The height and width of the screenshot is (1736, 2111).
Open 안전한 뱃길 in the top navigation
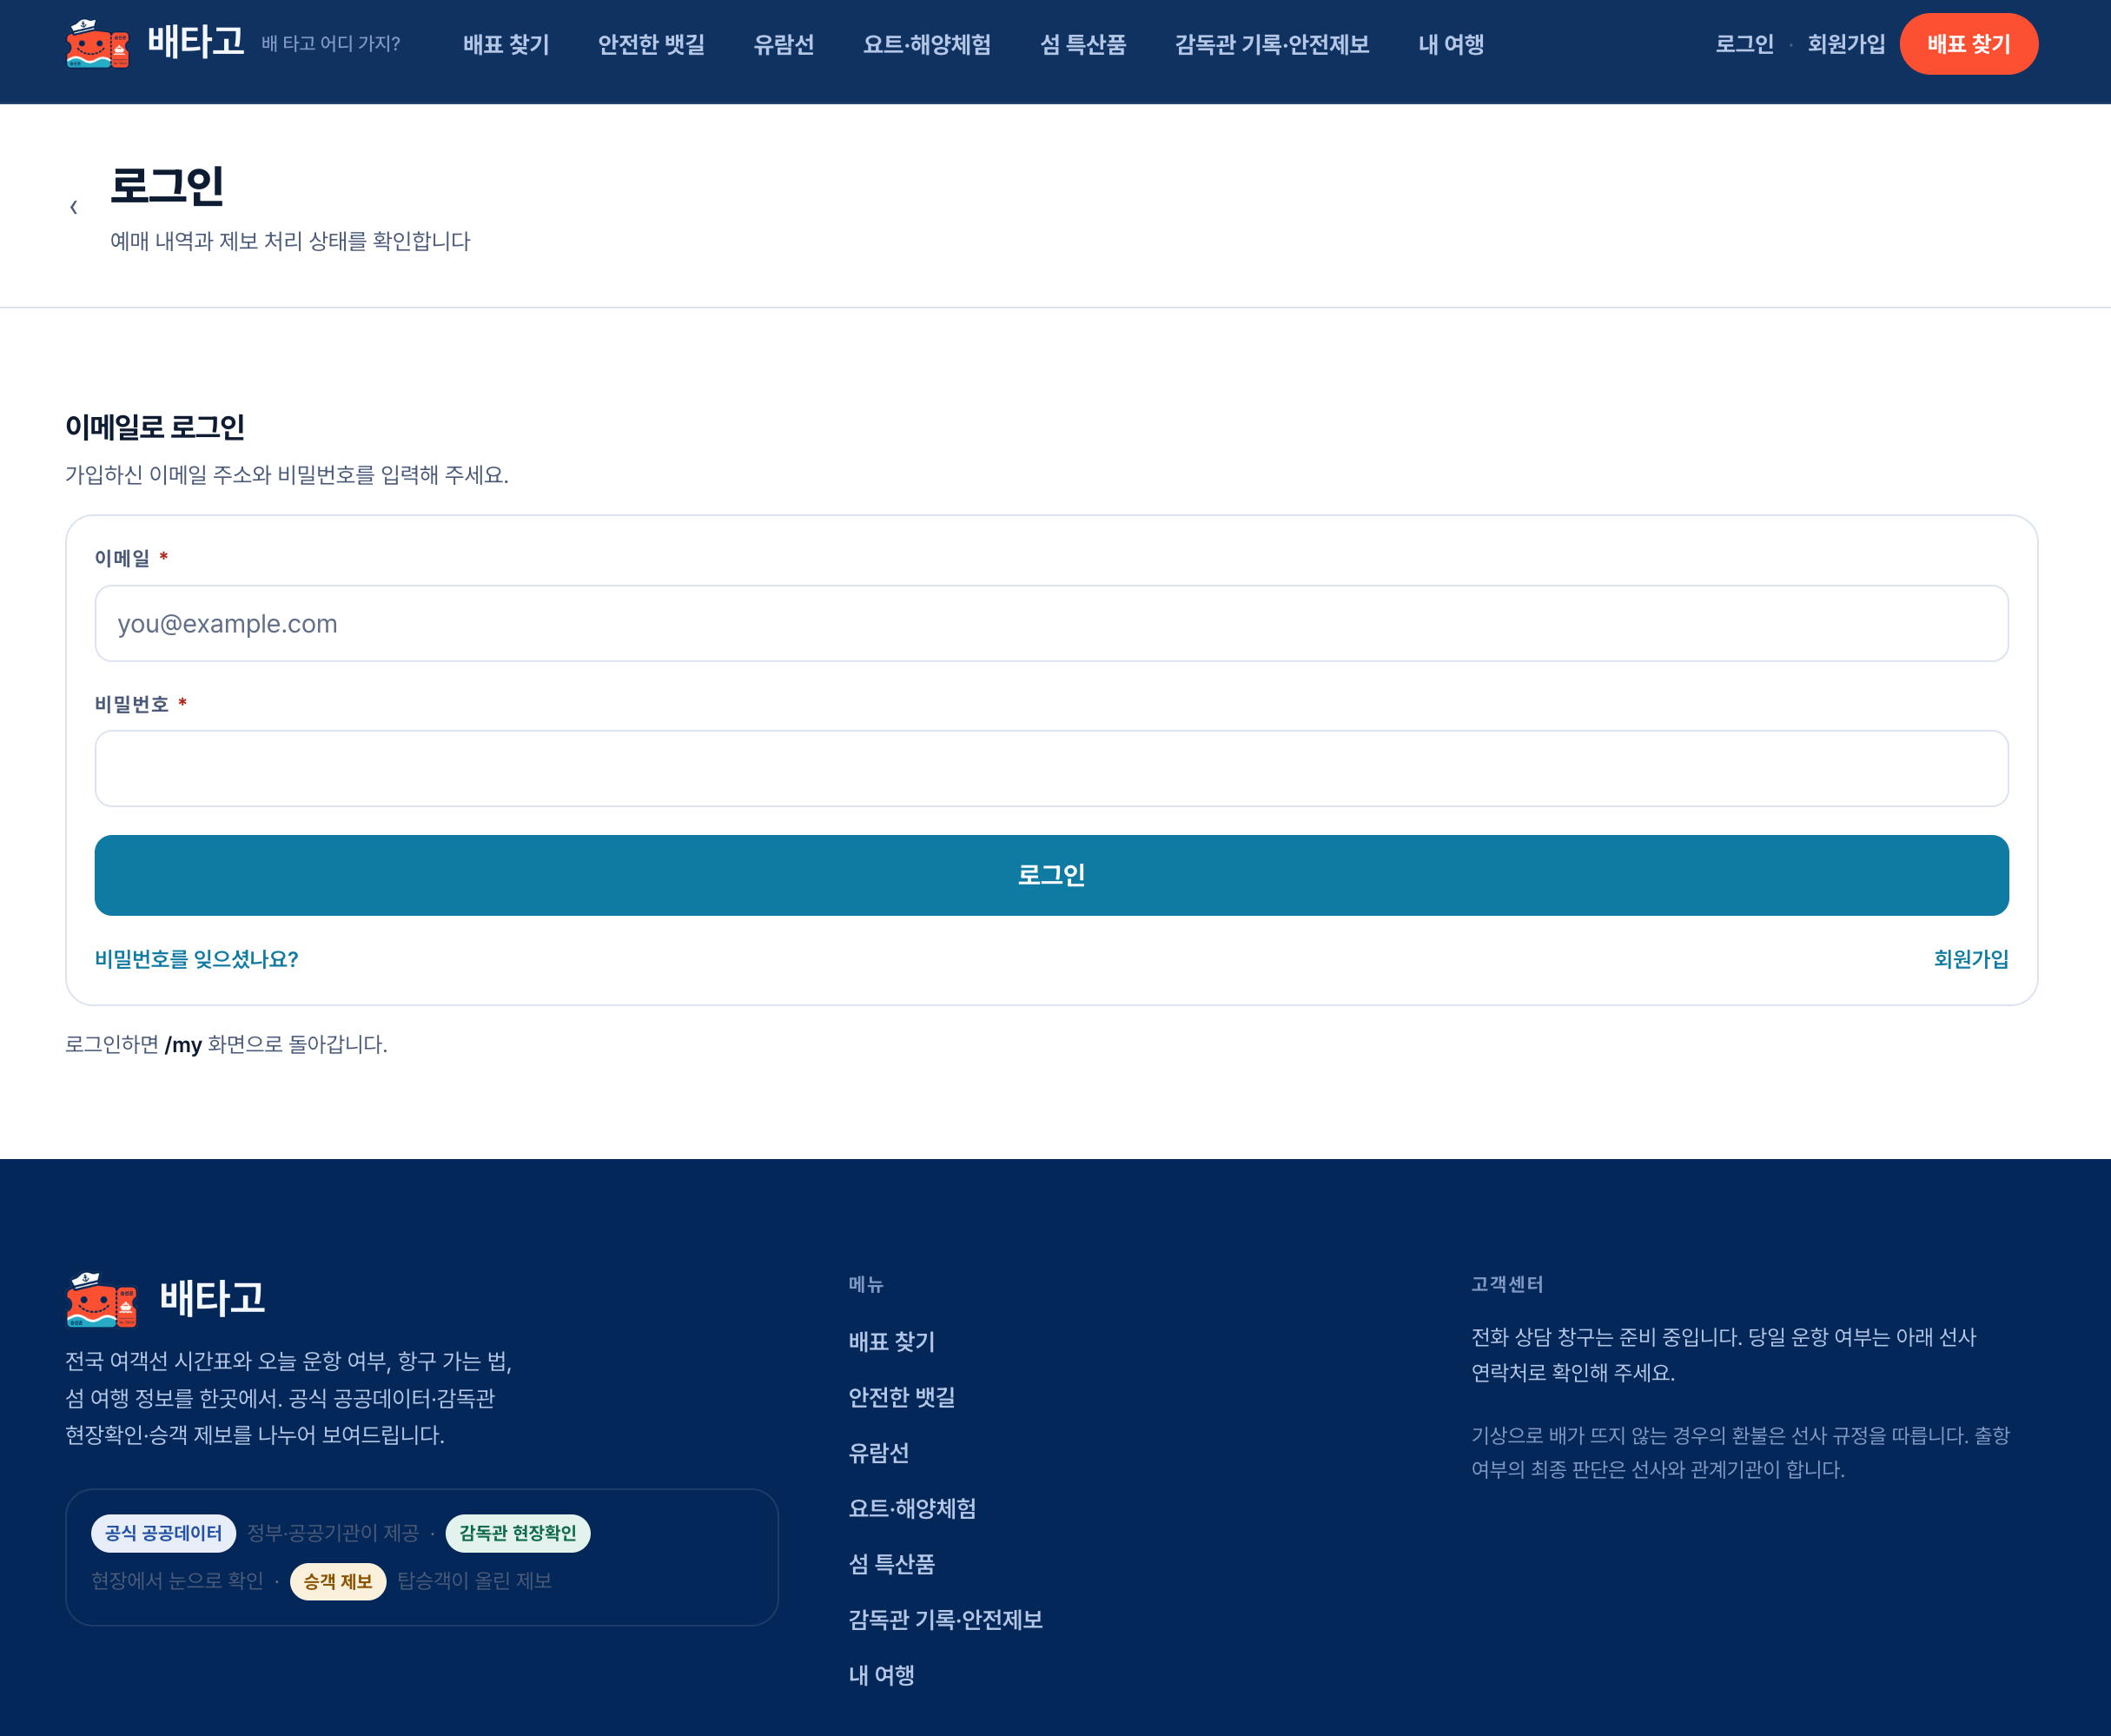[x=651, y=44]
